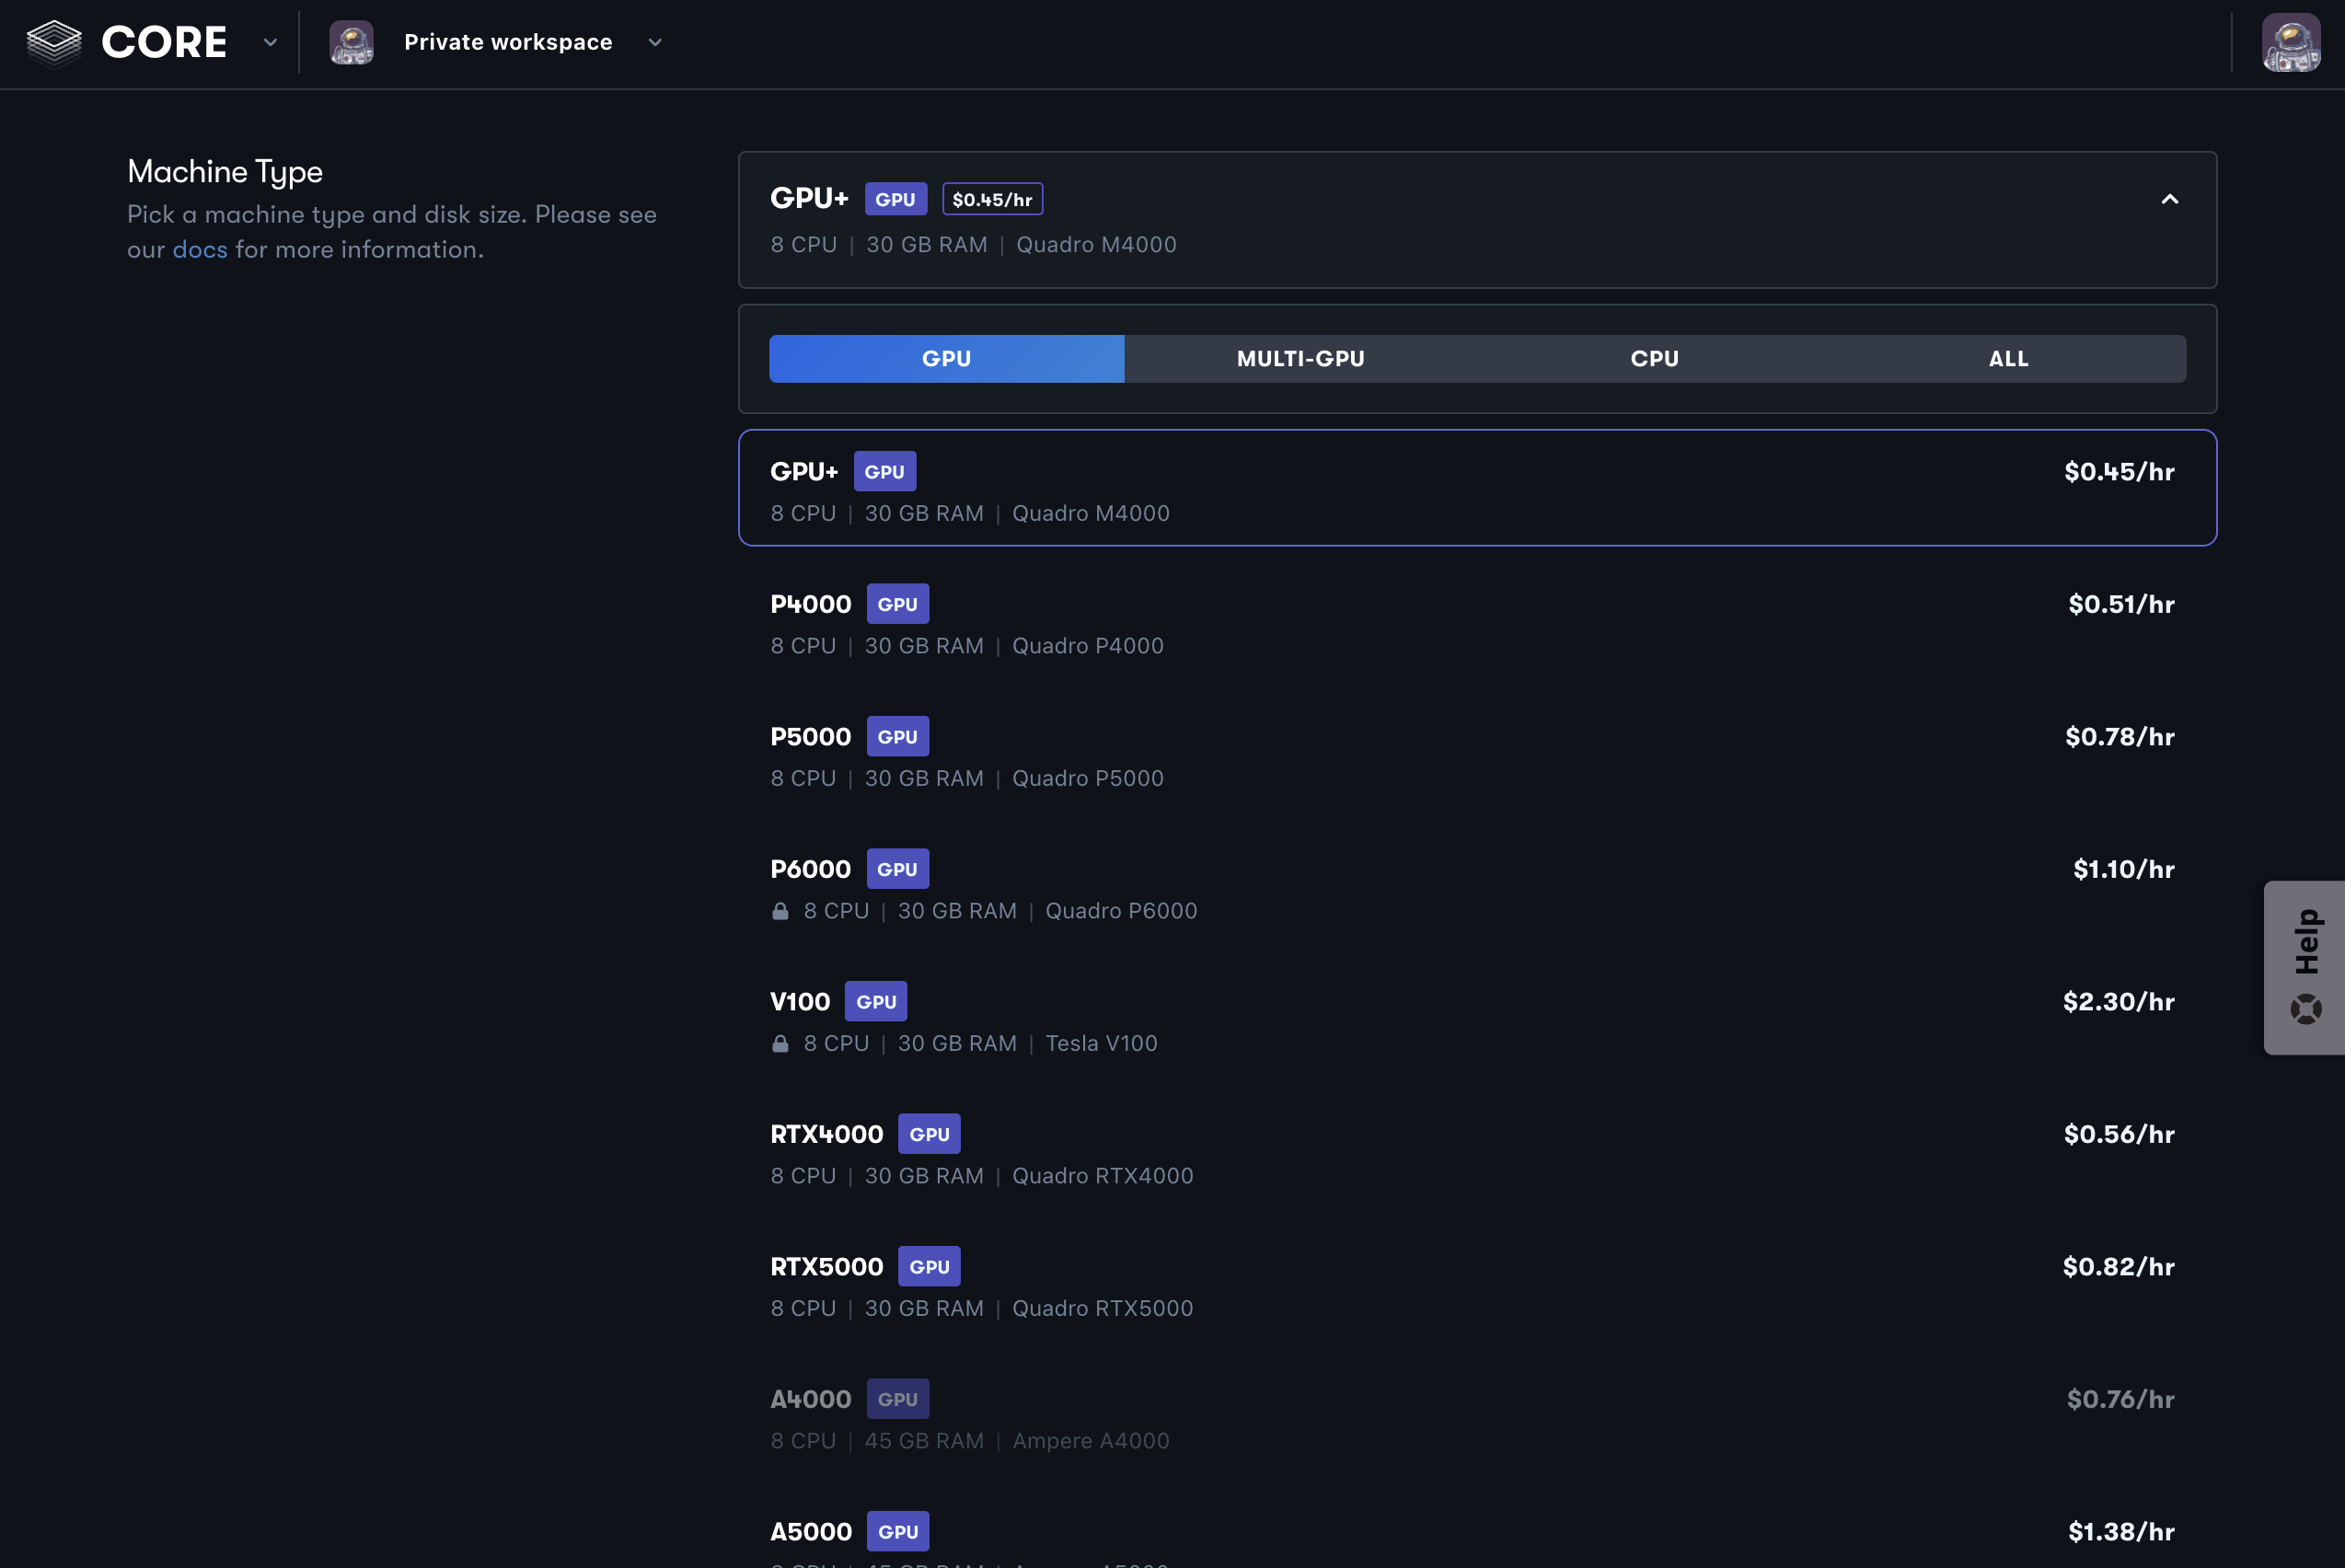Screen dimensions: 2345x1568
Task: Open Private workspace switcher label
Action: (x=508, y=42)
